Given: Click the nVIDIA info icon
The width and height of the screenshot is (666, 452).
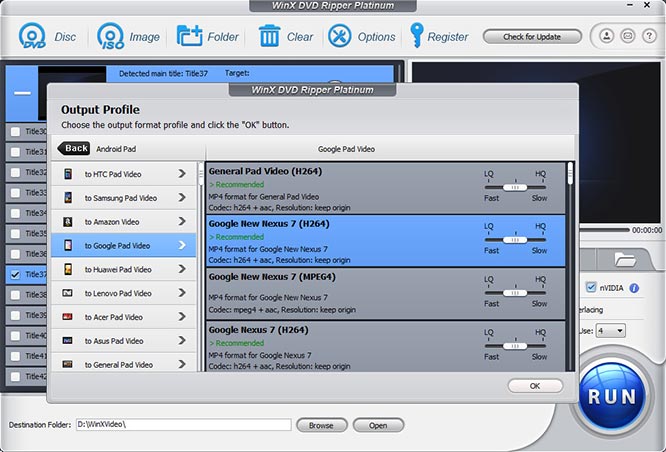Looking at the screenshot, I should coord(634,288).
